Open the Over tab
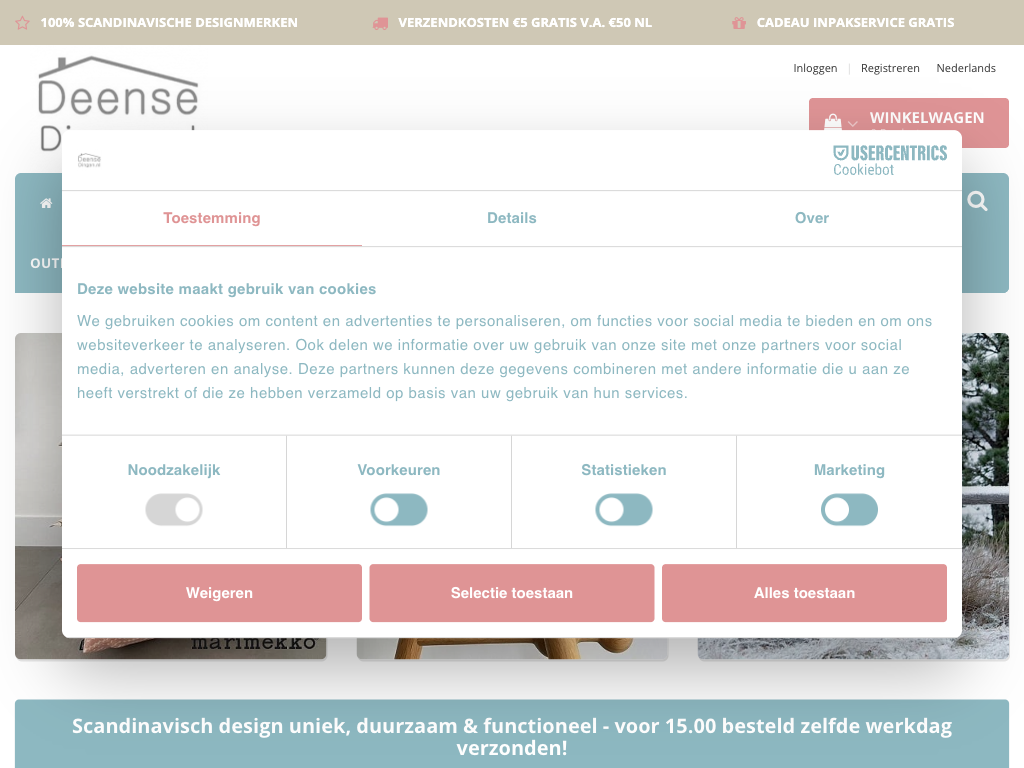Screen dimensions: 1024x768 point(812,218)
